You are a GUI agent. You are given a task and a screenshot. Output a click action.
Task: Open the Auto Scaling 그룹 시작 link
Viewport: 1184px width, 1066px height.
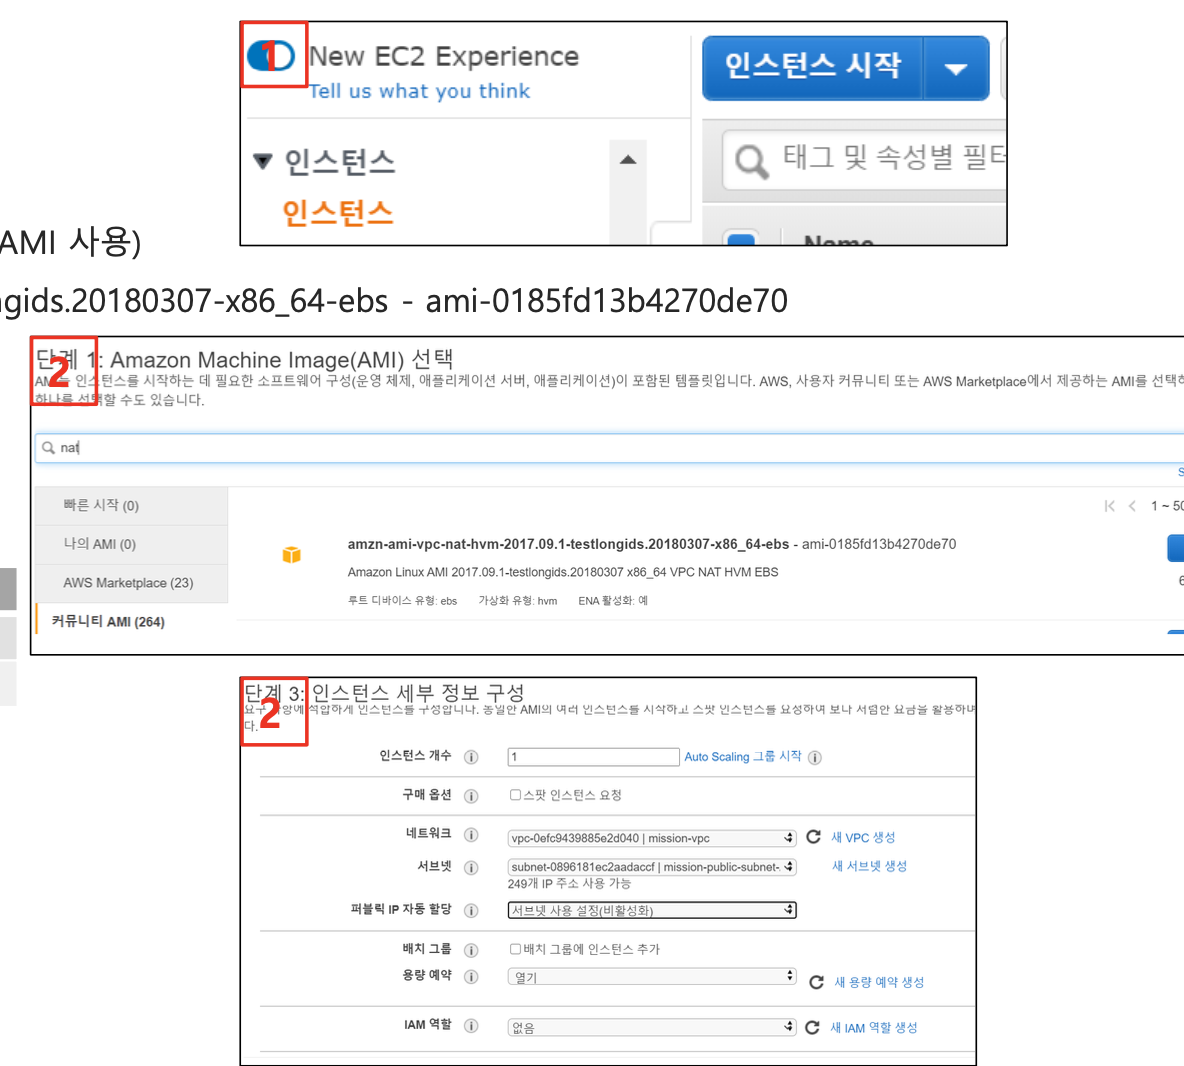pyautogui.click(x=742, y=756)
